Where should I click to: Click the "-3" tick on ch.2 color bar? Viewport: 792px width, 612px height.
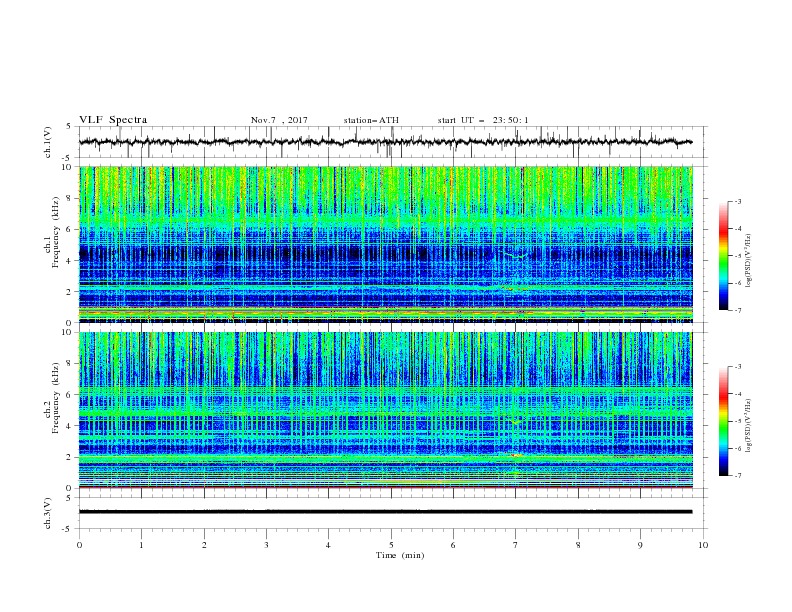pos(737,367)
